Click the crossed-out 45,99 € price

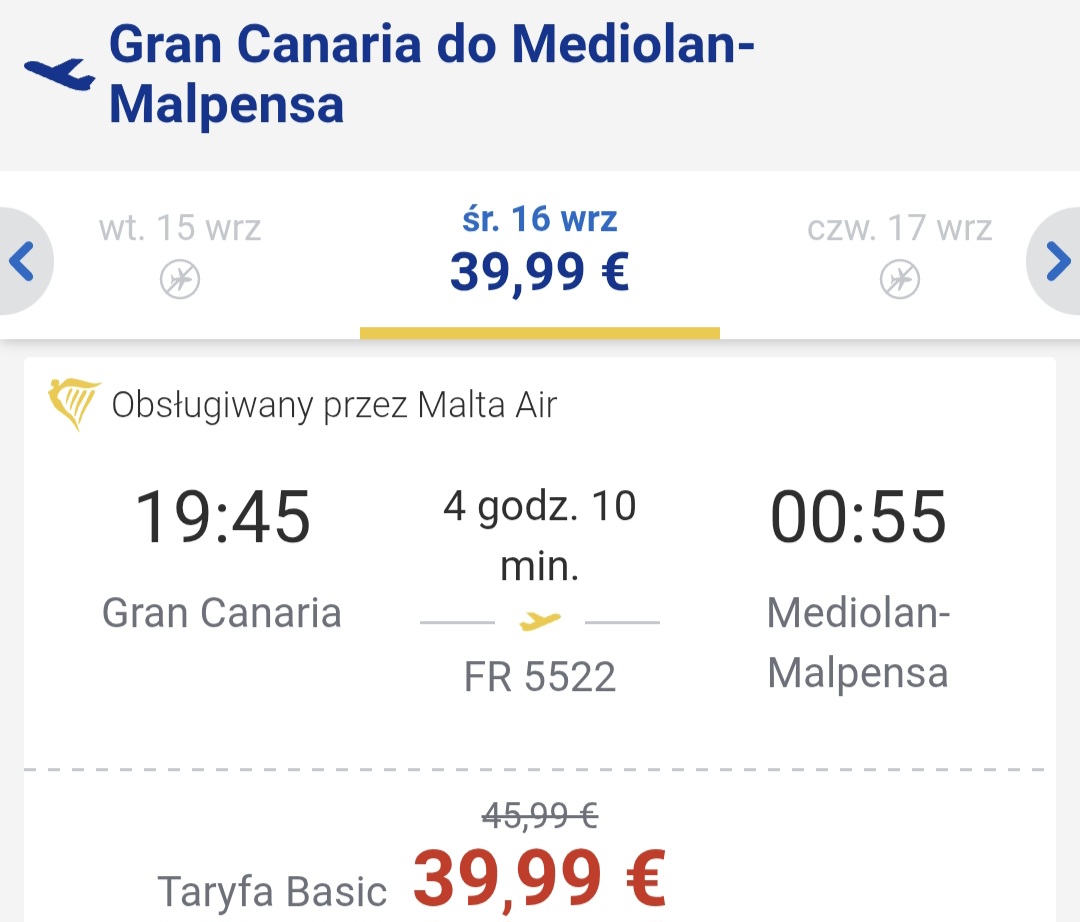[540, 816]
